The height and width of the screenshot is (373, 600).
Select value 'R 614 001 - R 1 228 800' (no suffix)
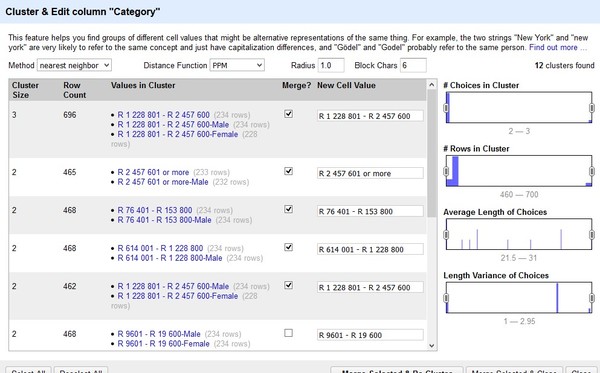[x=160, y=248]
